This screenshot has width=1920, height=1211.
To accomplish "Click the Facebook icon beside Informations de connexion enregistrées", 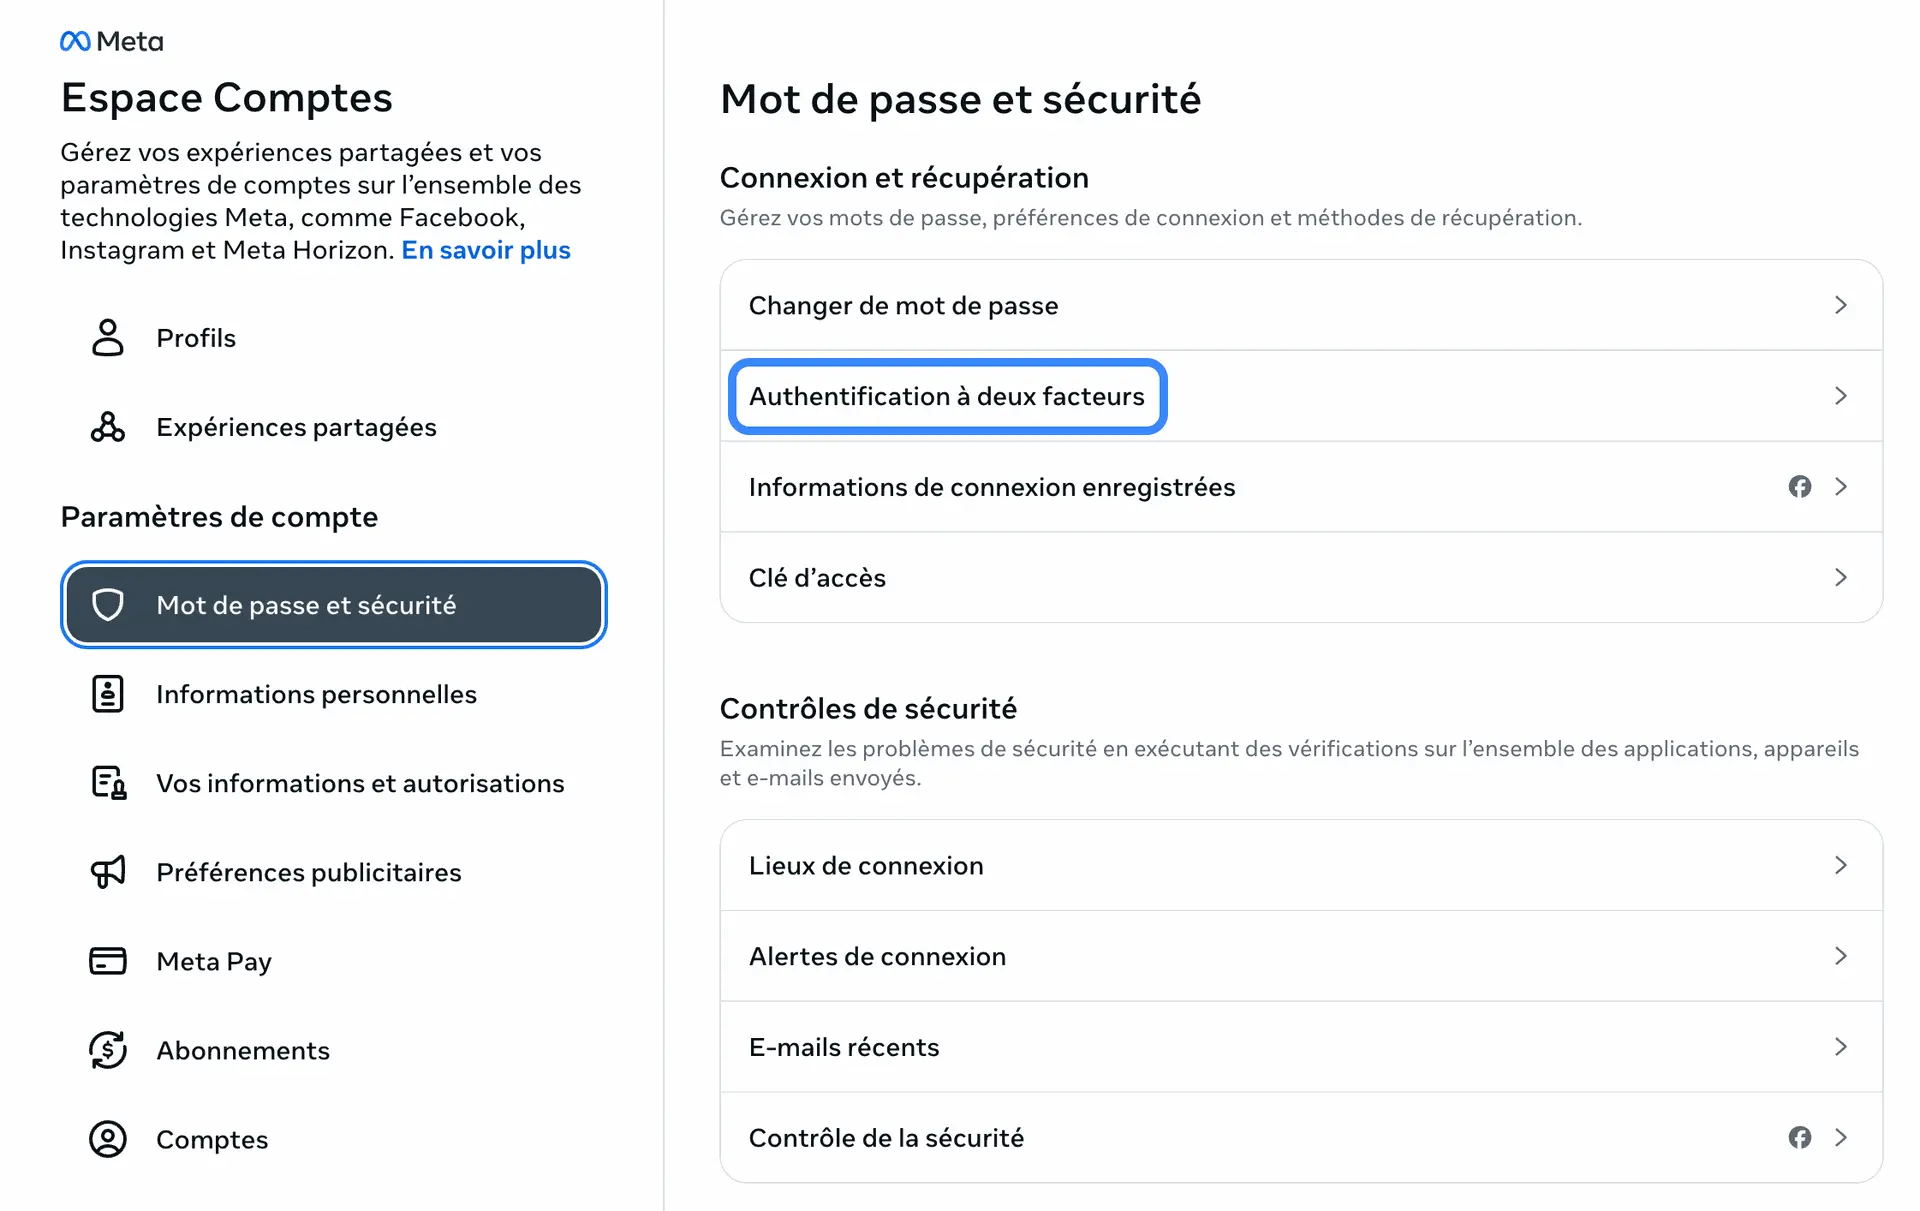I will pyautogui.click(x=1800, y=487).
